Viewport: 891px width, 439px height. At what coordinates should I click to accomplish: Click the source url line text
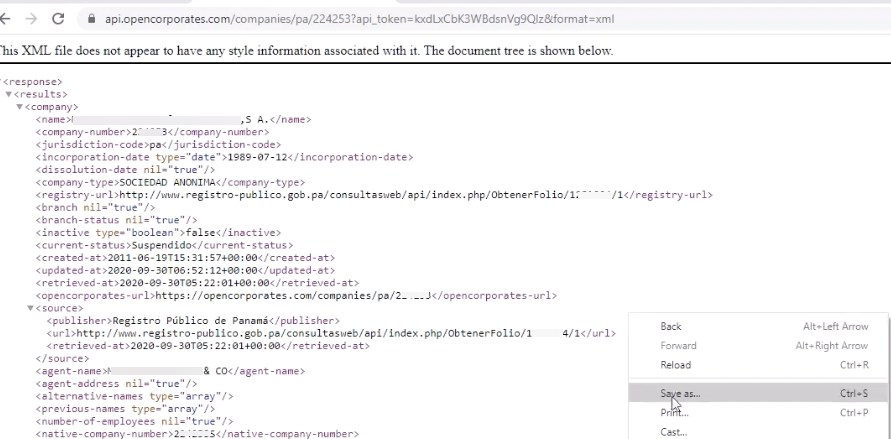(331, 333)
